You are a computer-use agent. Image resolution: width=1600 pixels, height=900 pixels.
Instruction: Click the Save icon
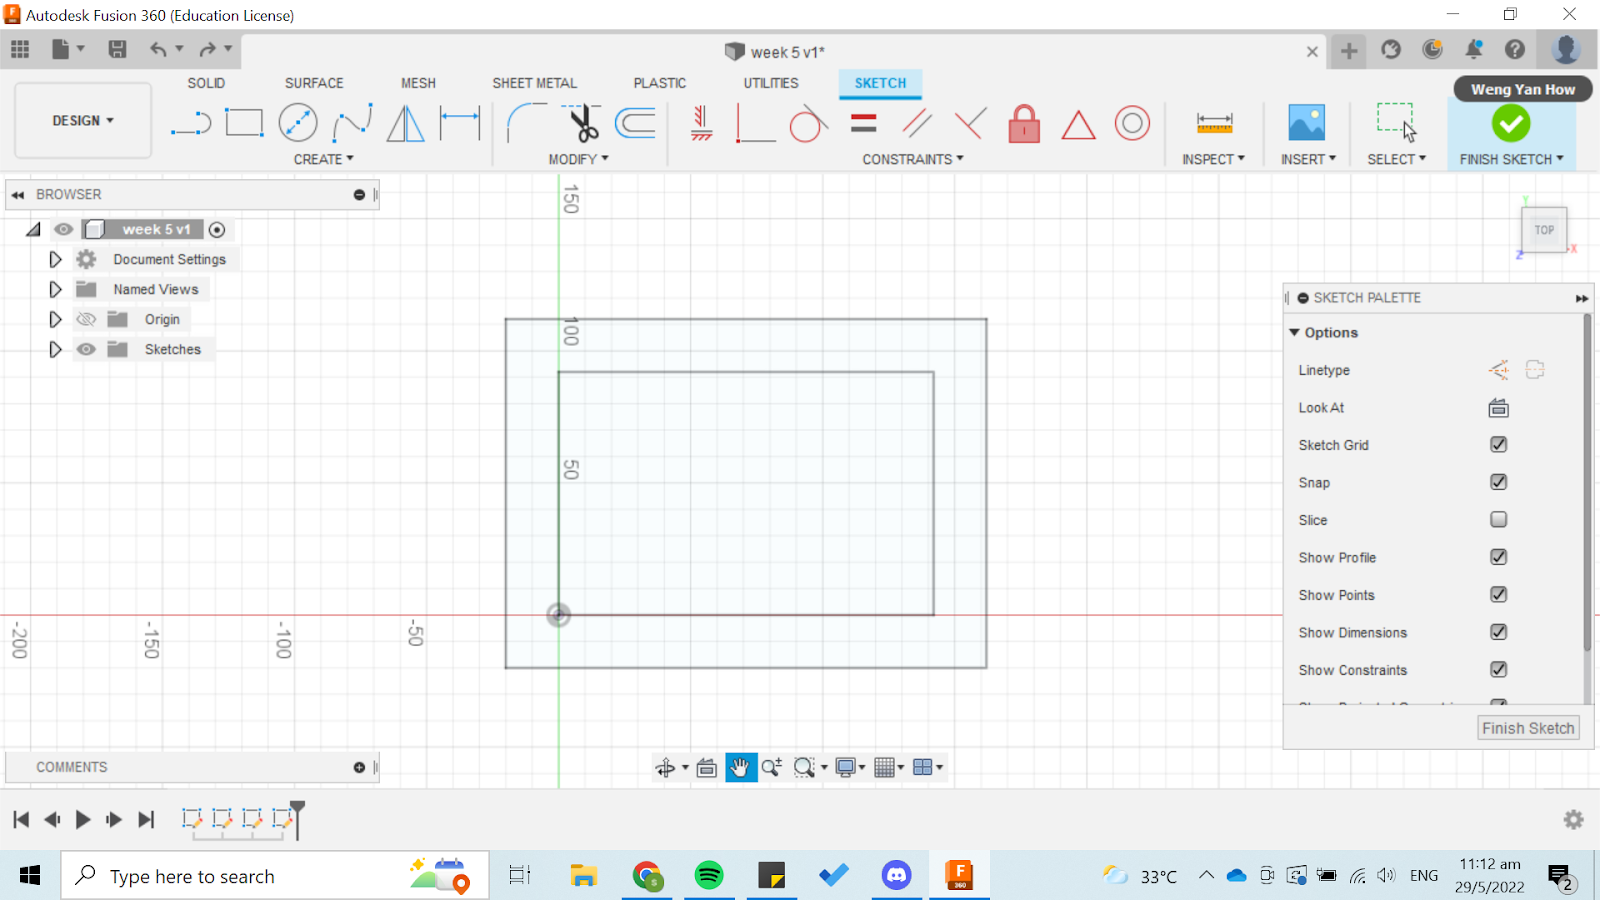[x=117, y=49]
